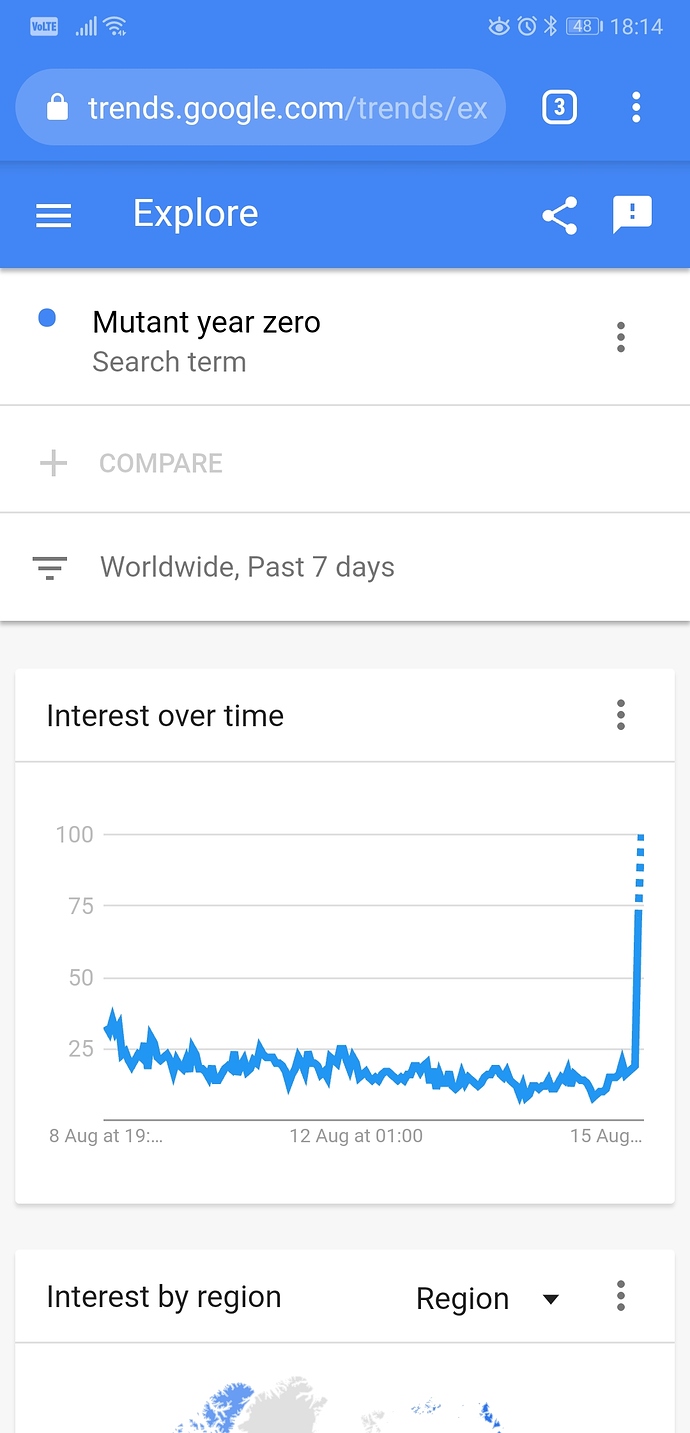Open Chrome's three-dot overflow menu

[x=636, y=107]
